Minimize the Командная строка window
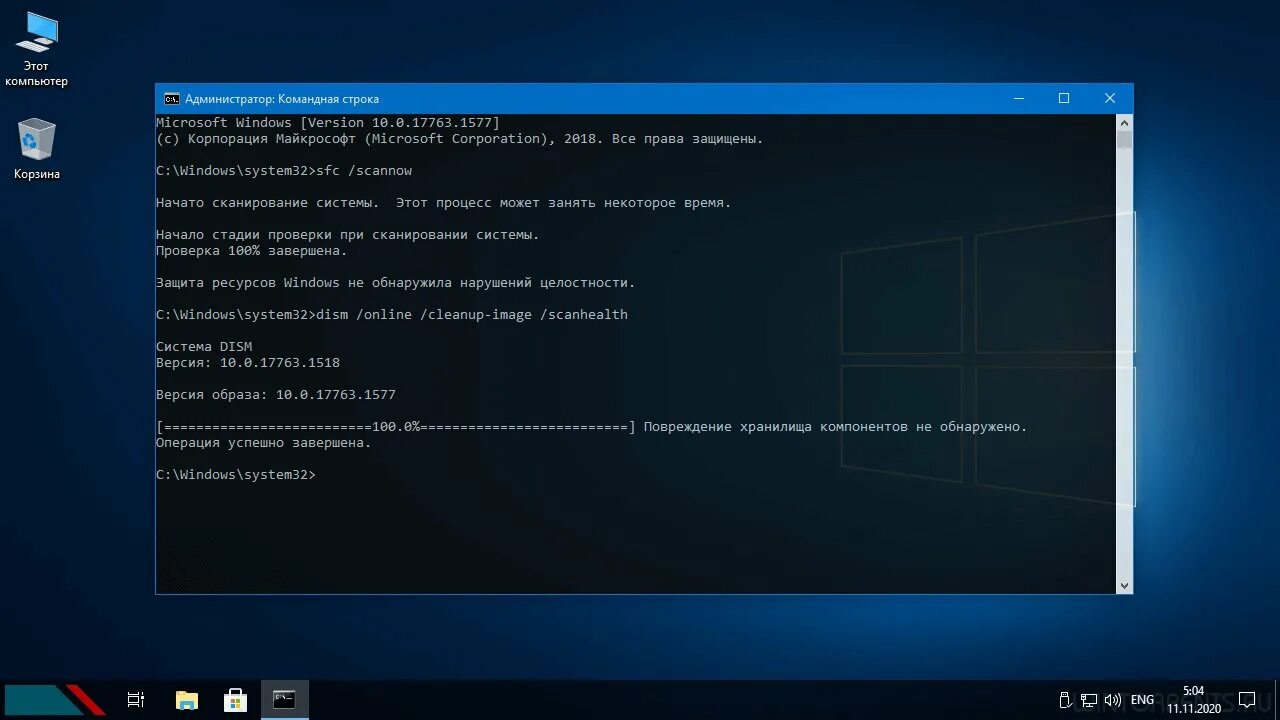 point(1019,98)
